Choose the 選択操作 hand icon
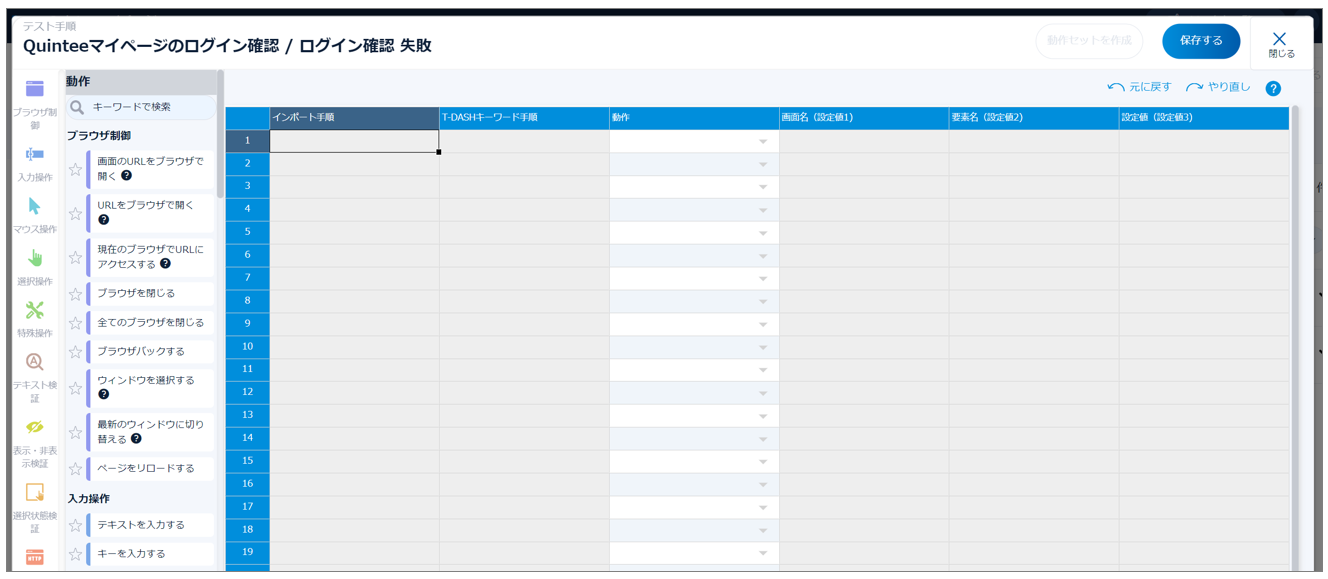This screenshot has width=1328, height=579. pos(35,258)
